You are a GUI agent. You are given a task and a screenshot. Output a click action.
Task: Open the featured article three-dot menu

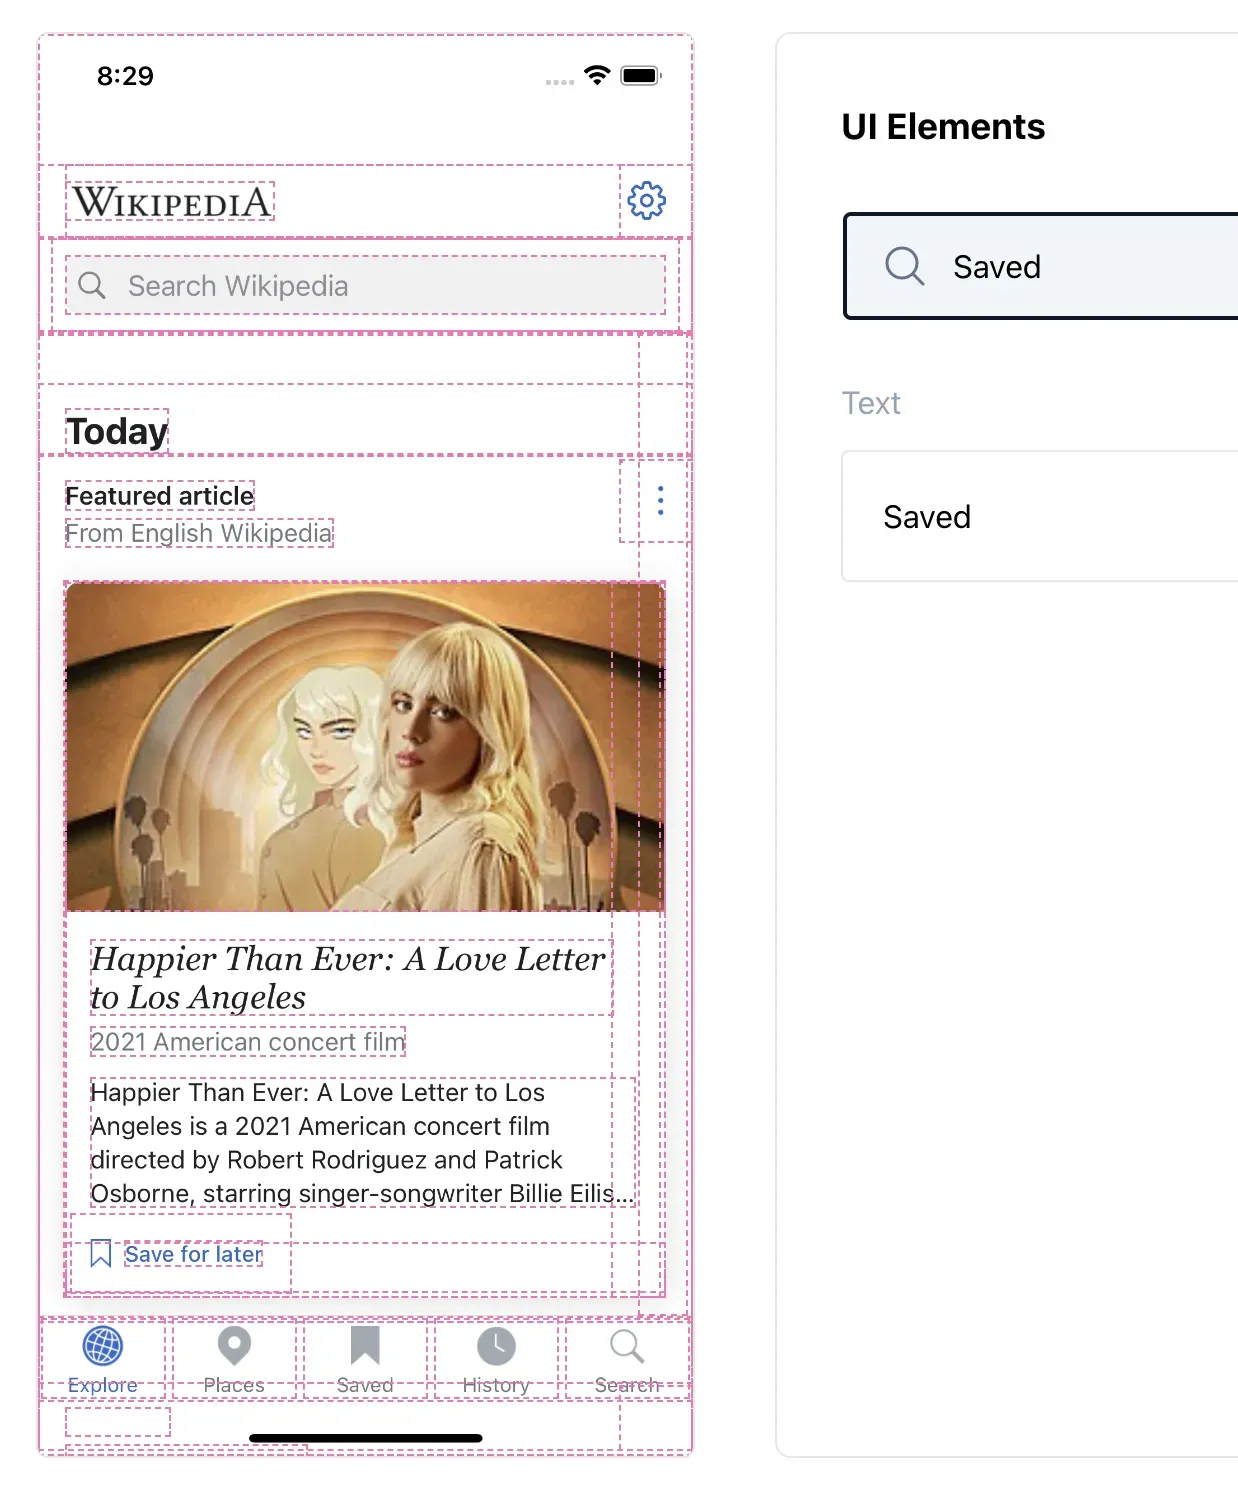(x=660, y=500)
